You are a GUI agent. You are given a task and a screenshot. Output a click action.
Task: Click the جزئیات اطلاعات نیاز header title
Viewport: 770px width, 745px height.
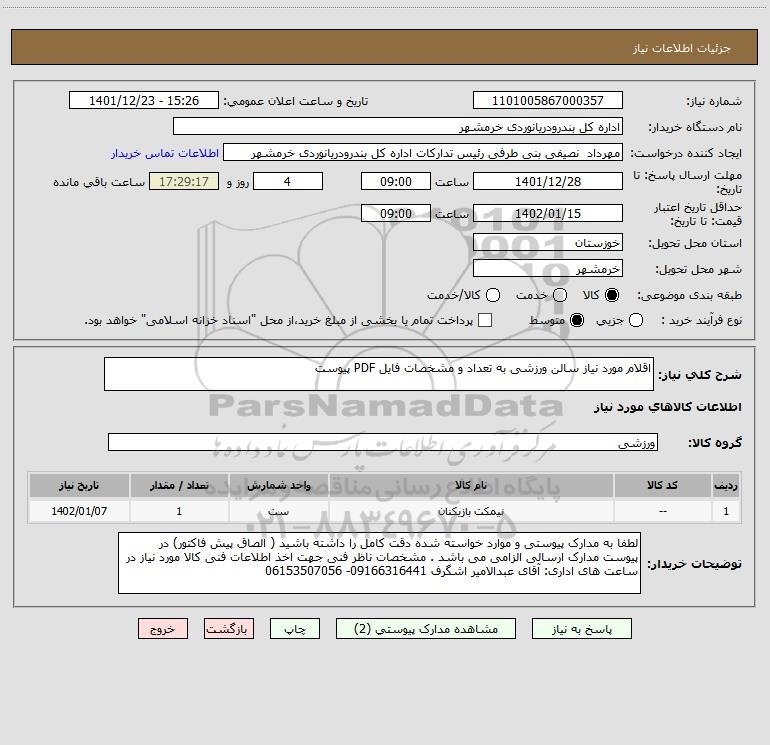681,48
